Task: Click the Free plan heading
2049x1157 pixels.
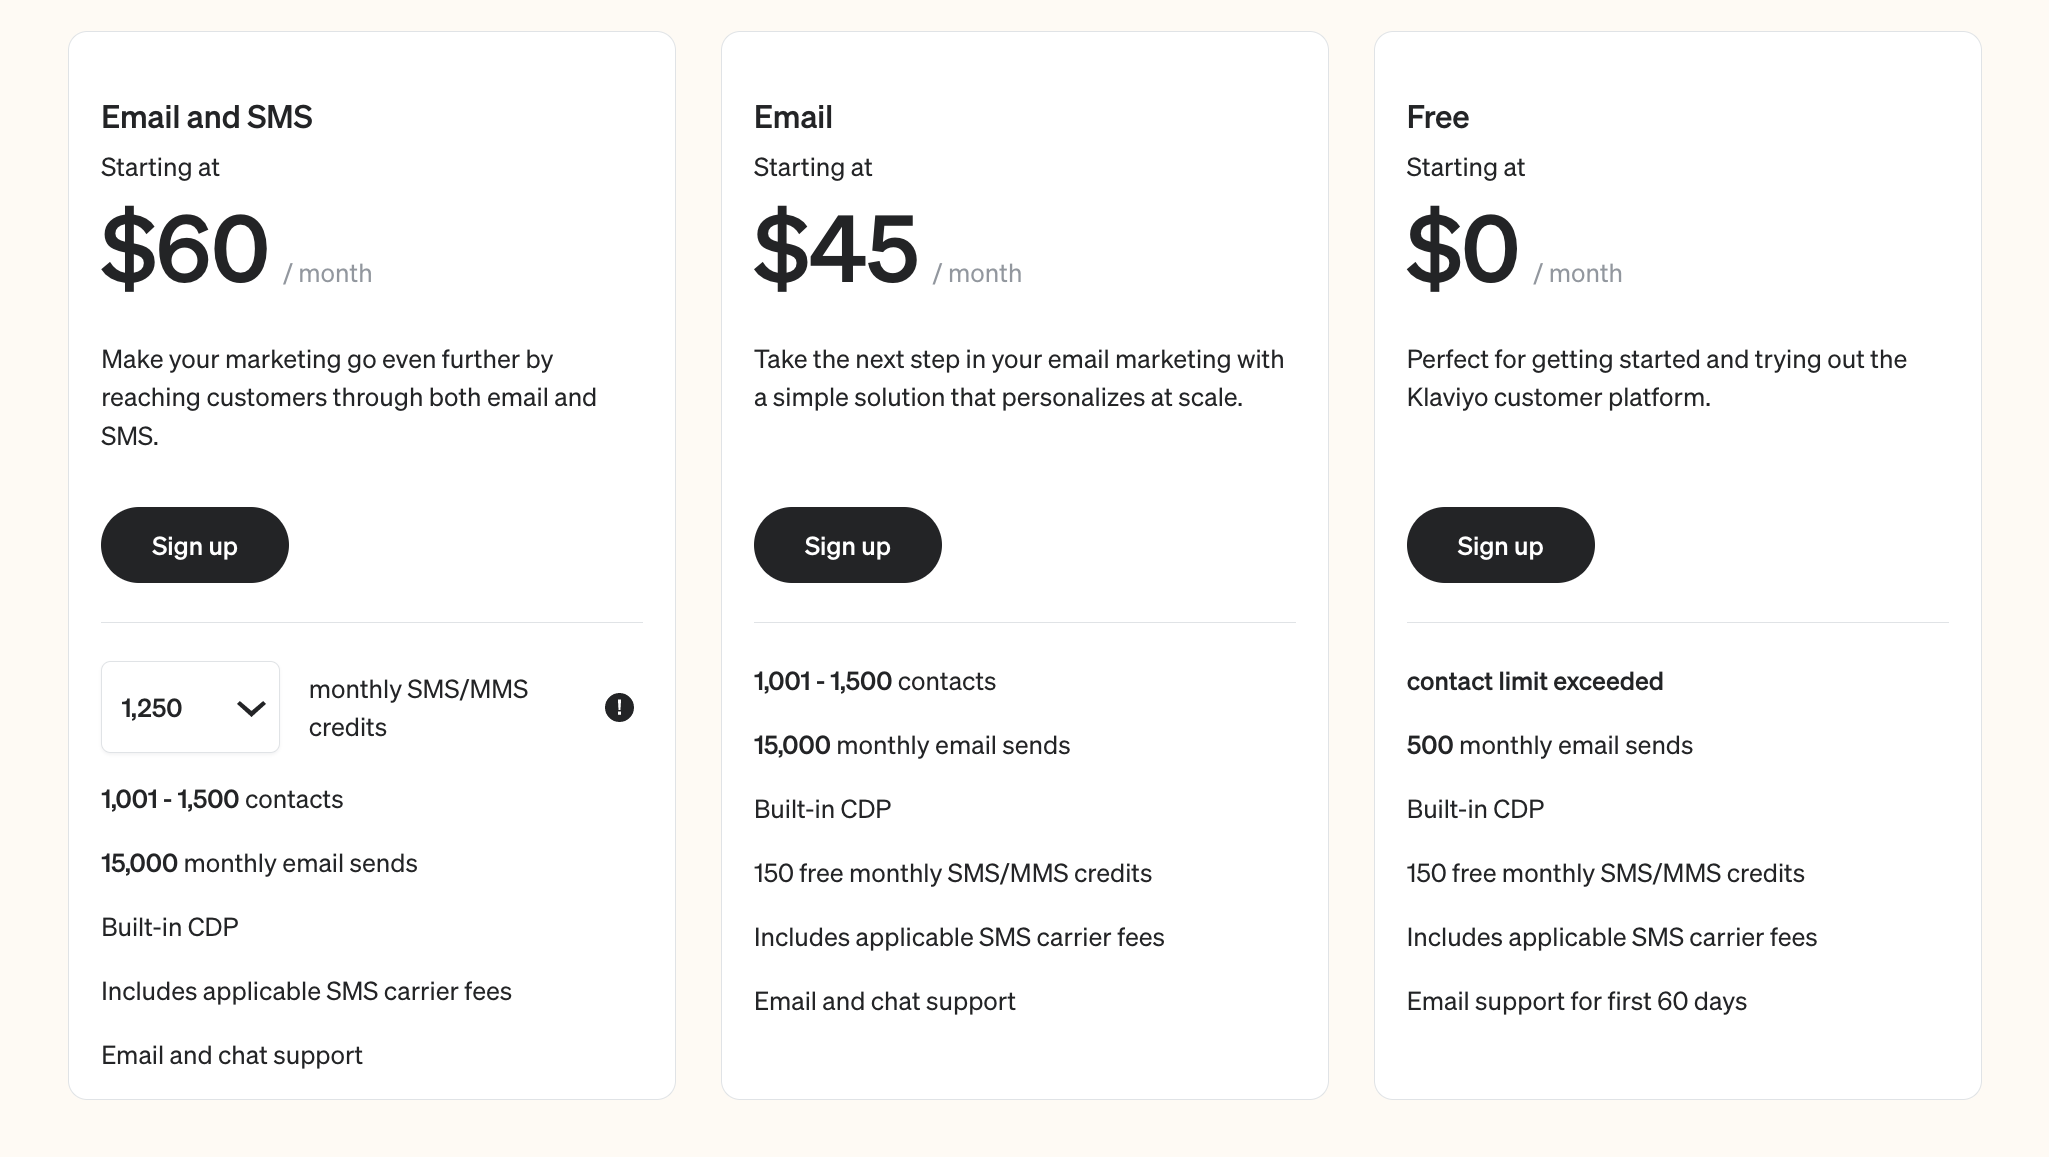Action: tap(1438, 117)
